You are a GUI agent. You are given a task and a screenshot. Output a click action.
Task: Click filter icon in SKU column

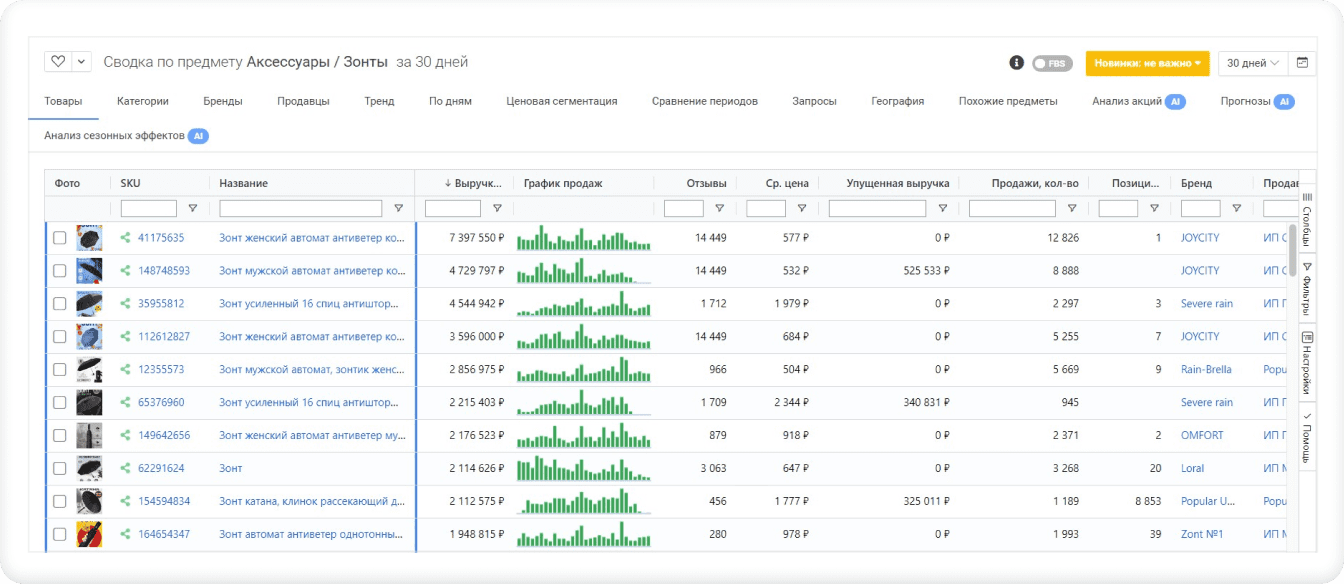click(193, 209)
